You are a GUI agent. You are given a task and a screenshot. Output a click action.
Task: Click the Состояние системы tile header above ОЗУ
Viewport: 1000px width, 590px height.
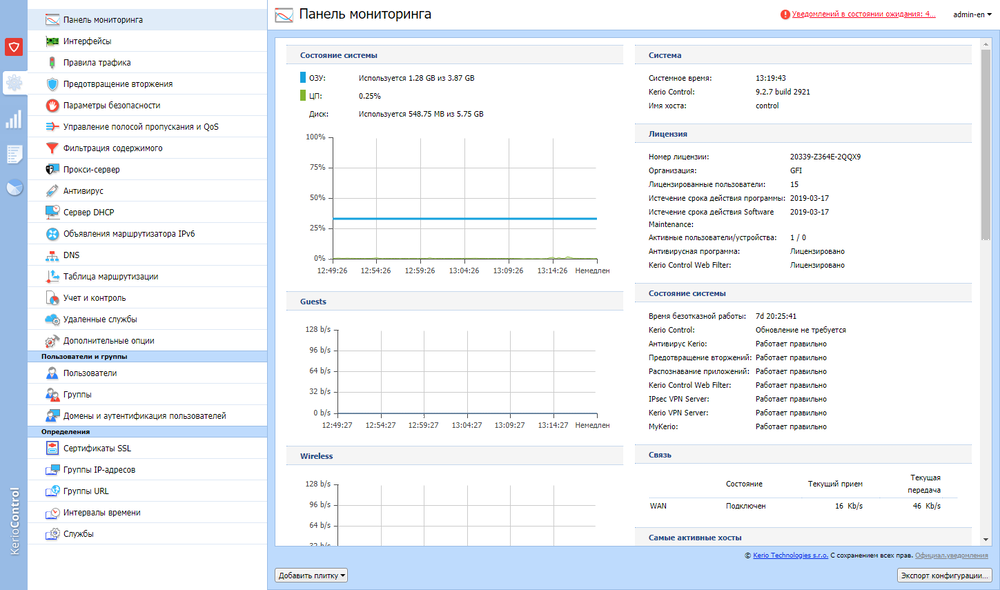[455, 55]
